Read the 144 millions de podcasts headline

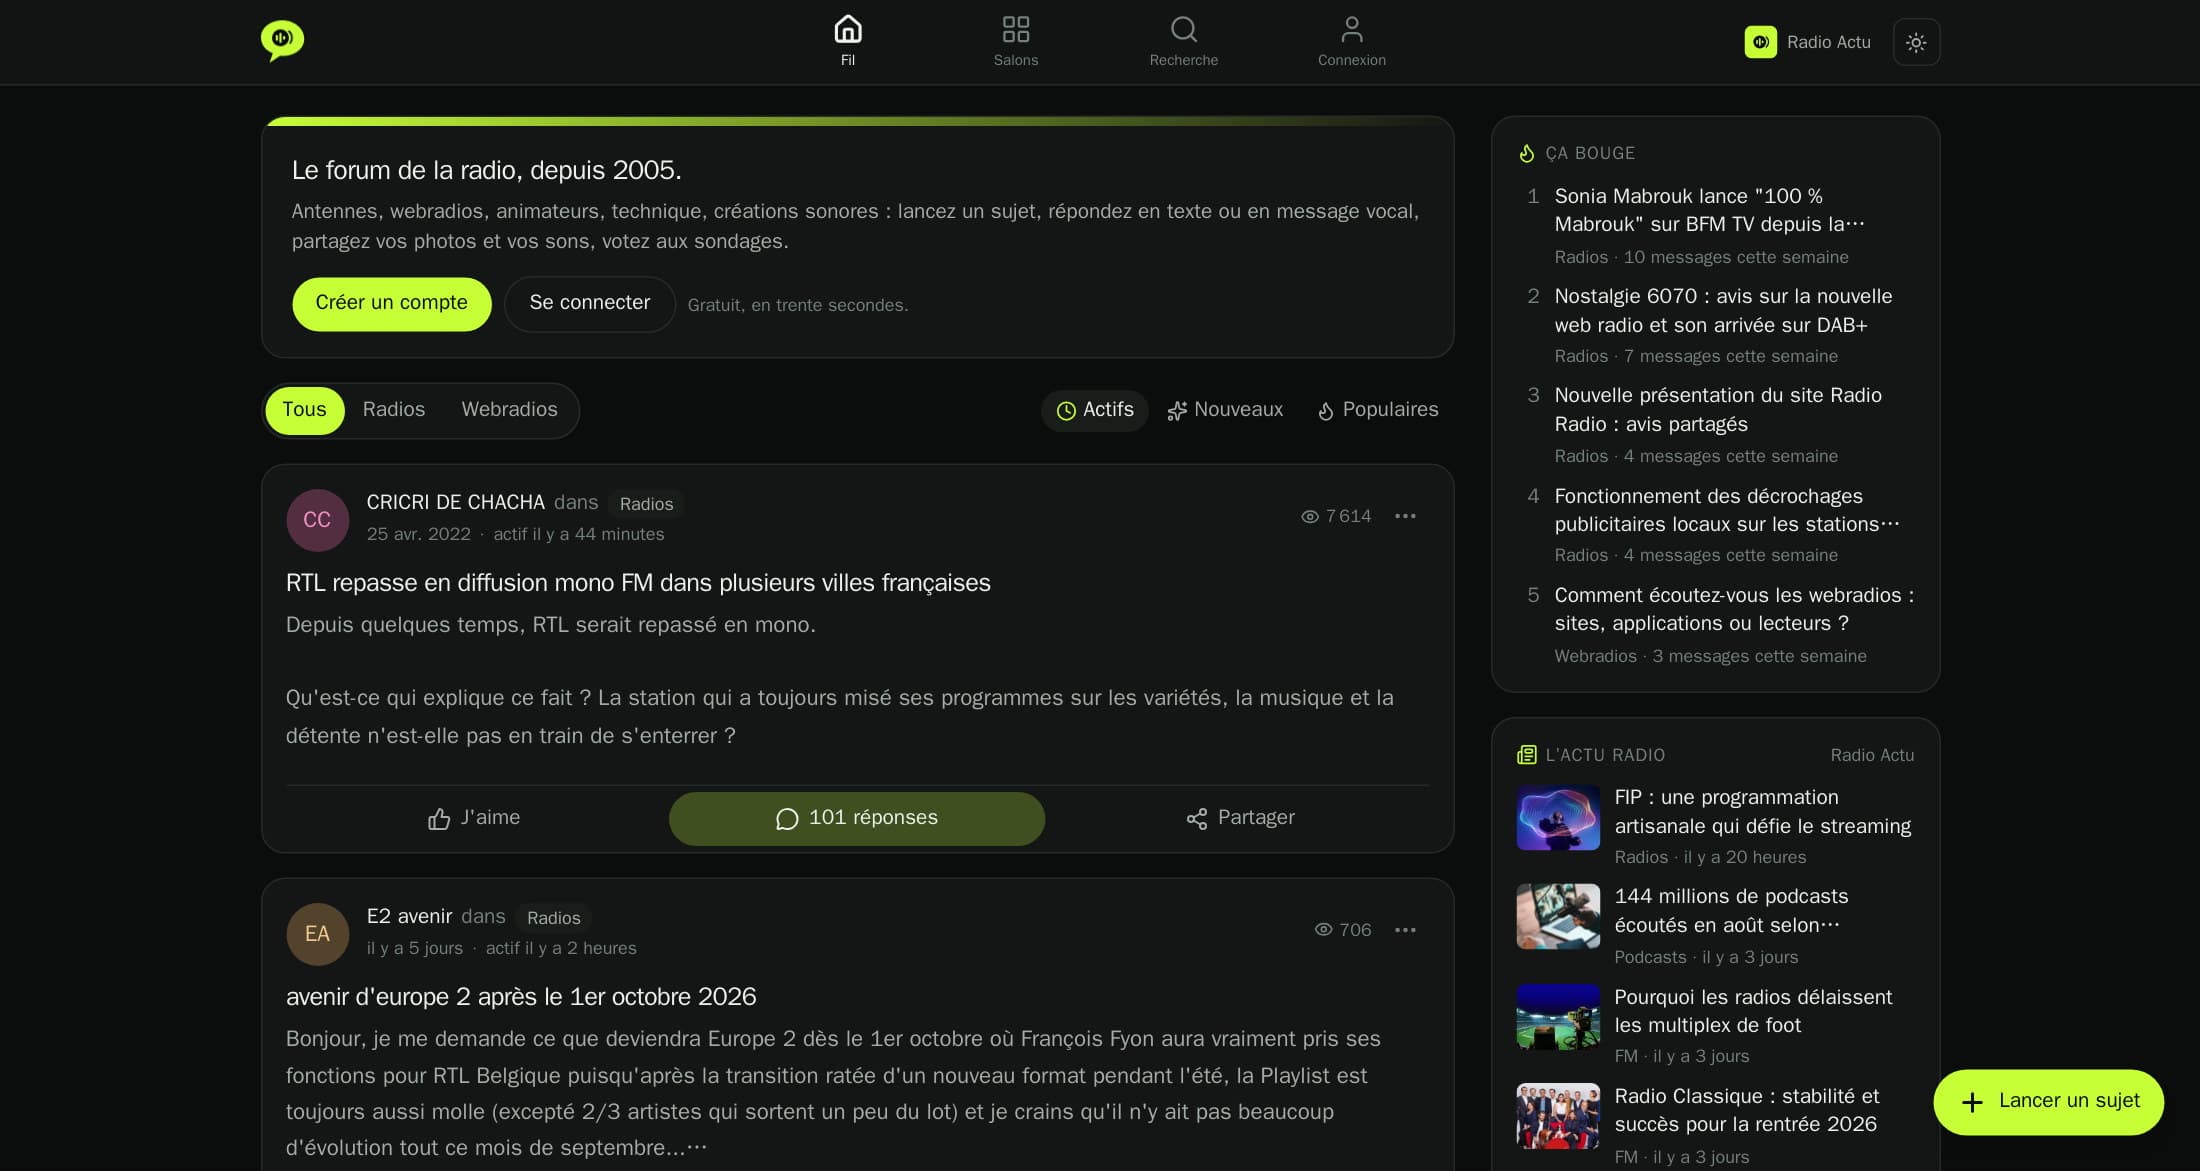pyautogui.click(x=1731, y=910)
